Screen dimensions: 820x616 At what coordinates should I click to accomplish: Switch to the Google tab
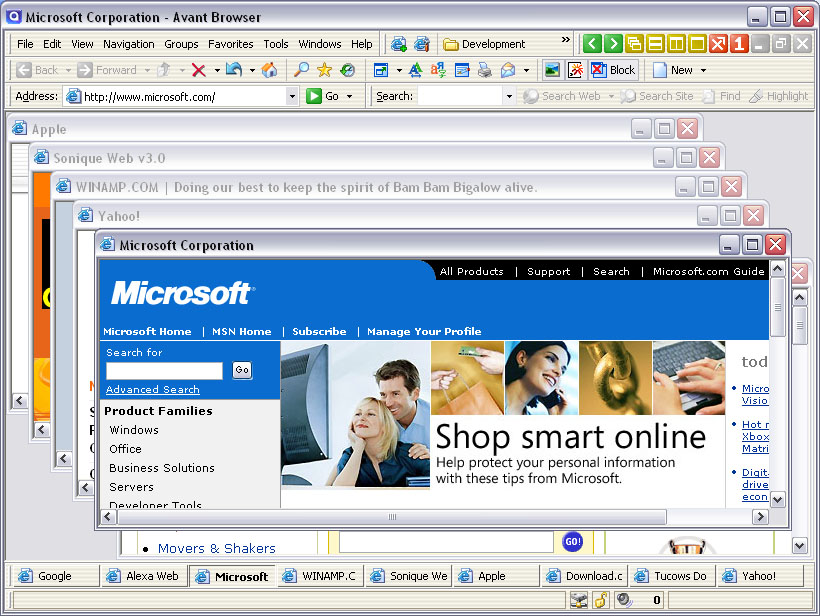point(55,576)
